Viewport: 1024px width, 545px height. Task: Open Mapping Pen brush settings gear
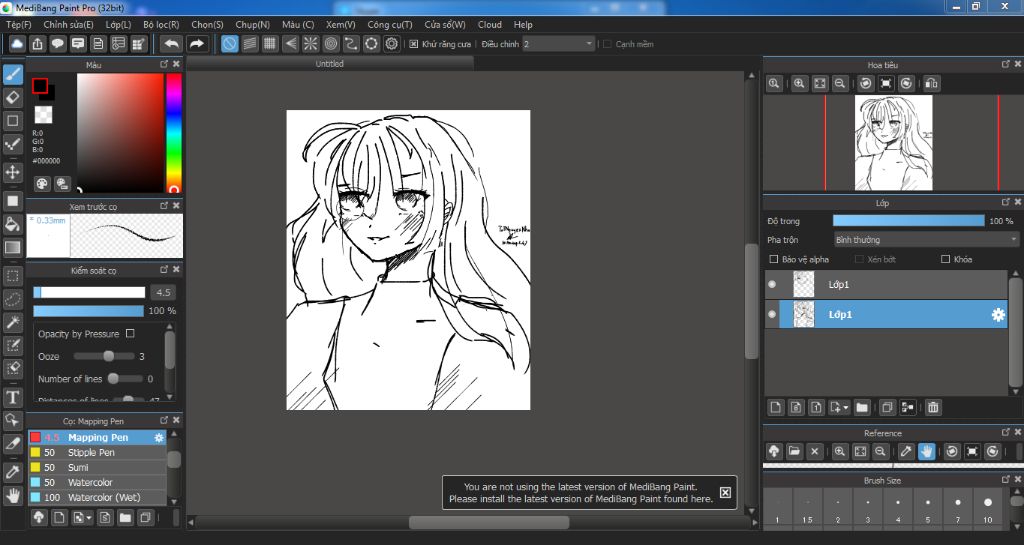coord(159,437)
